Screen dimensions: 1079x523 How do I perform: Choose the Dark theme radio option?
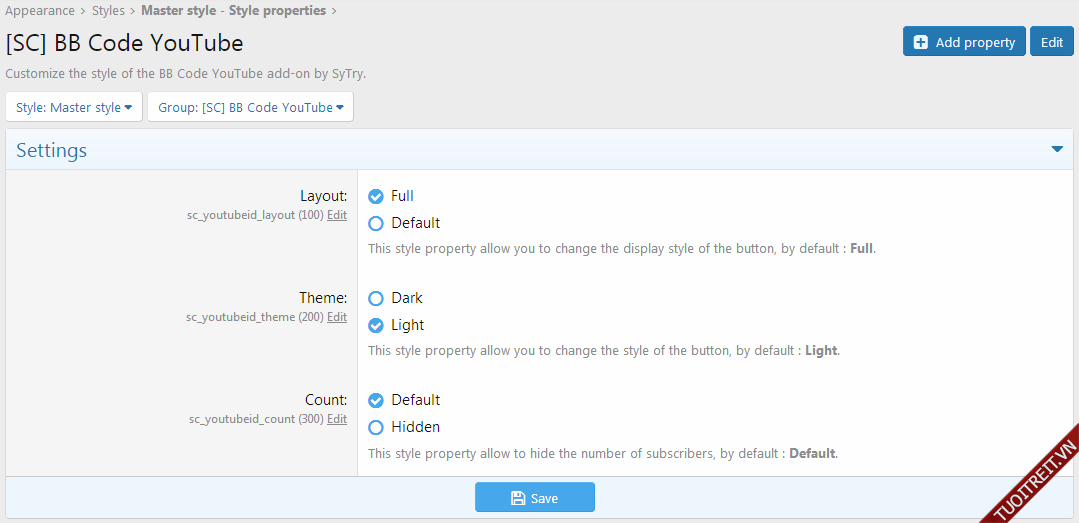point(376,298)
